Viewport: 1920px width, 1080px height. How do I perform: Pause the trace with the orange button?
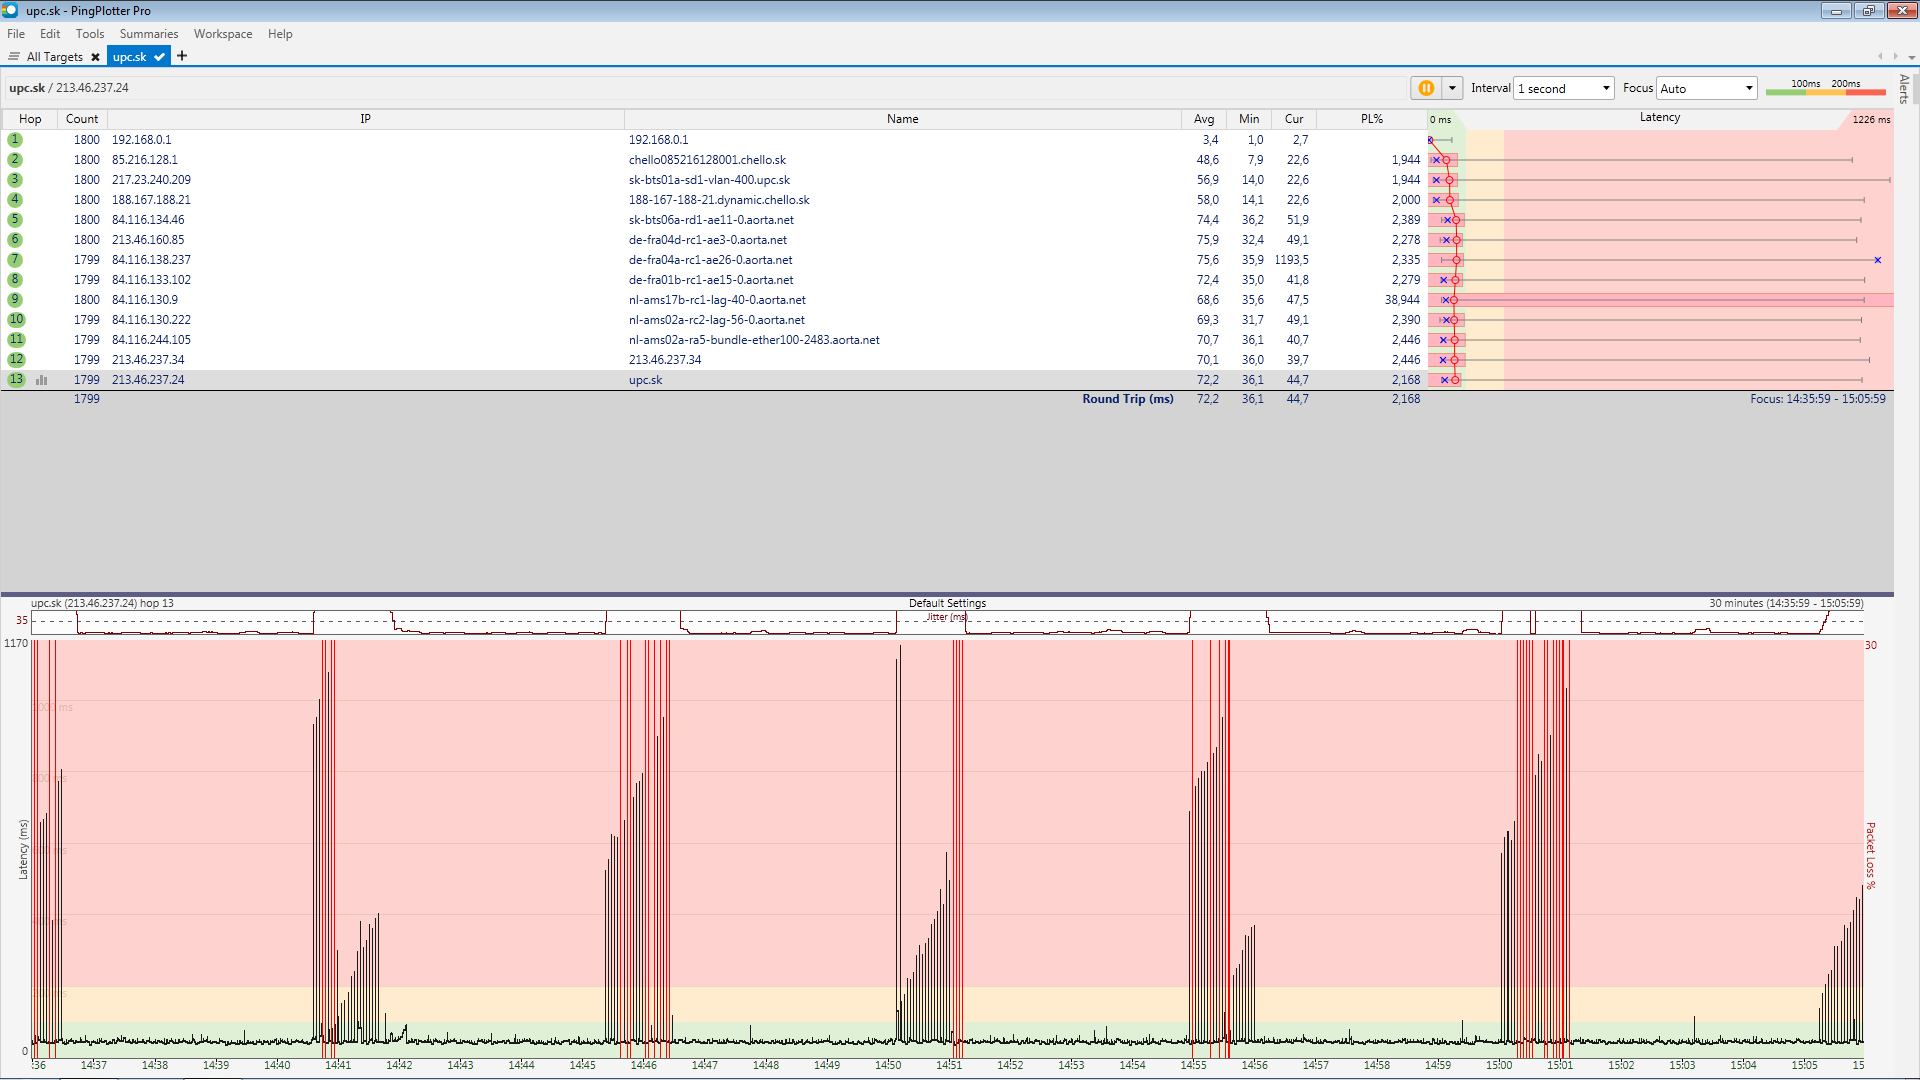[1426, 88]
